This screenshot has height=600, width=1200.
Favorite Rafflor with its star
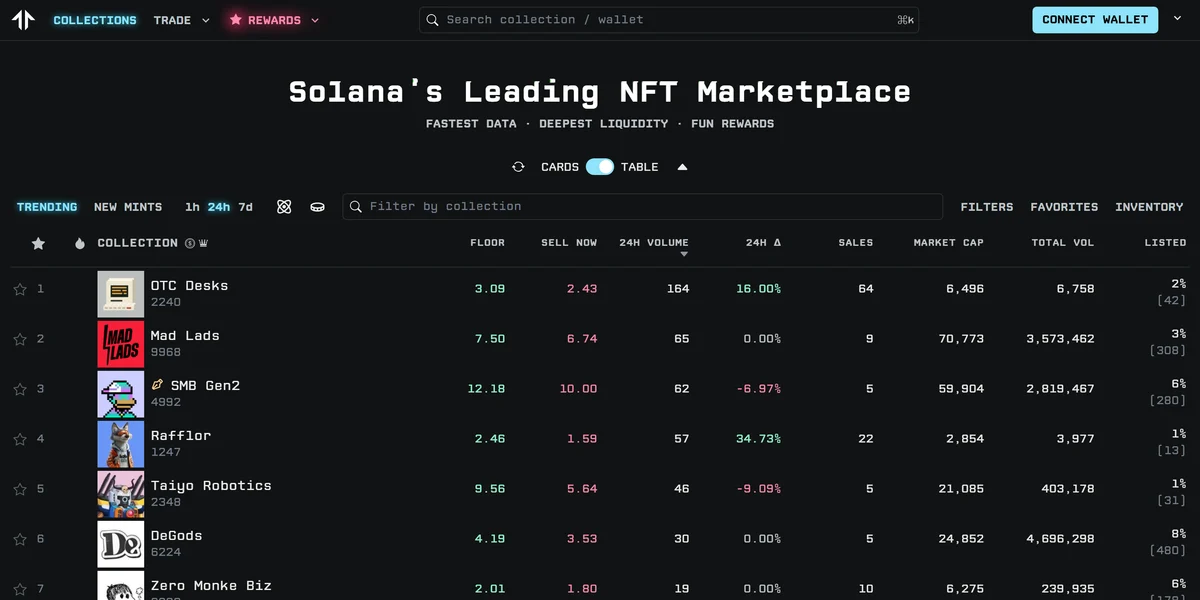(19, 439)
